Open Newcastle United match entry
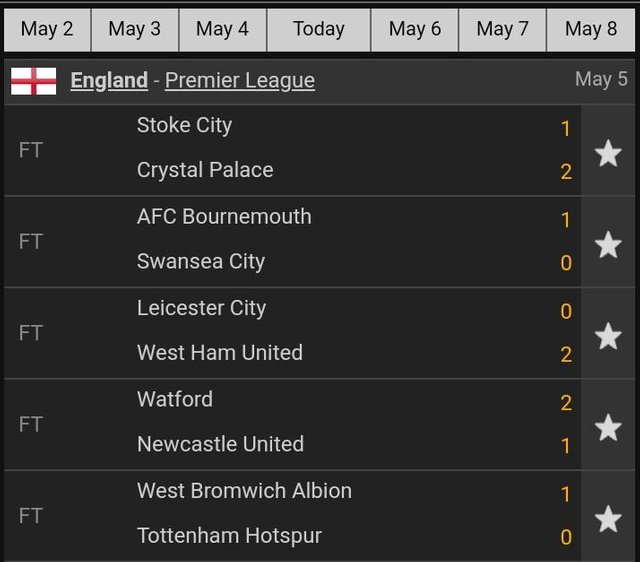Viewport: 640px width, 562px height. (x=292, y=424)
